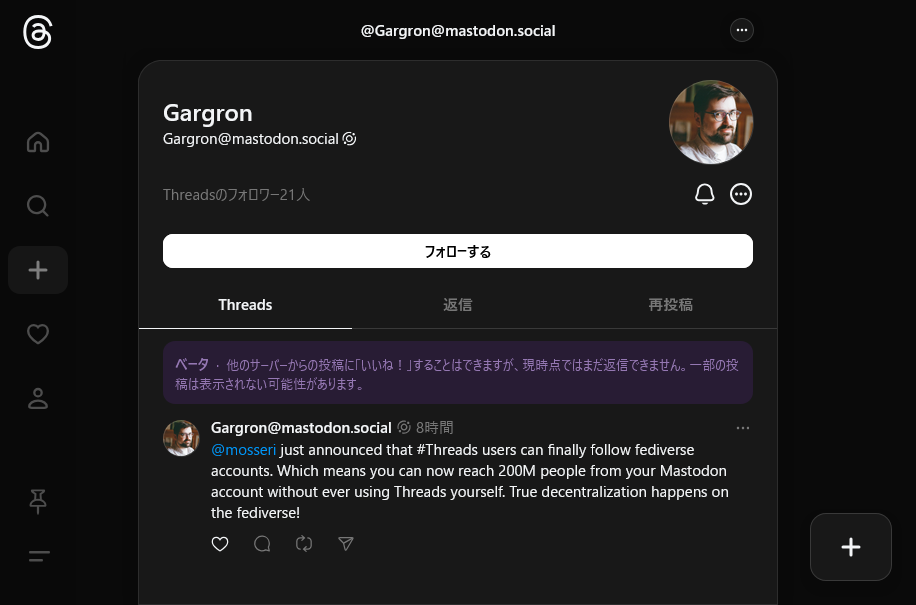Open the @mosseri mention link
916x605 pixels.
[x=243, y=450]
